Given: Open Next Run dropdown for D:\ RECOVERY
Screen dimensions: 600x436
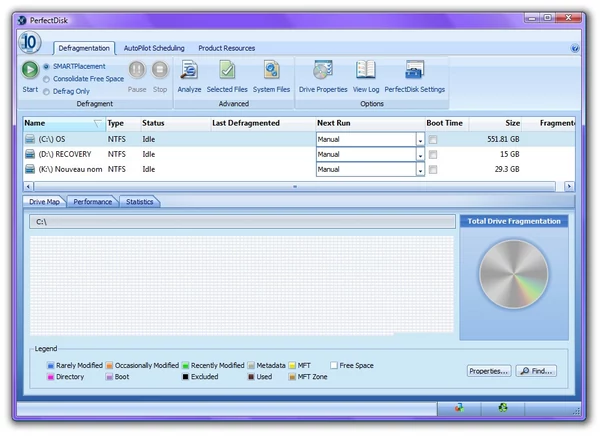Looking at the screenshot, I should coord(420,154).
